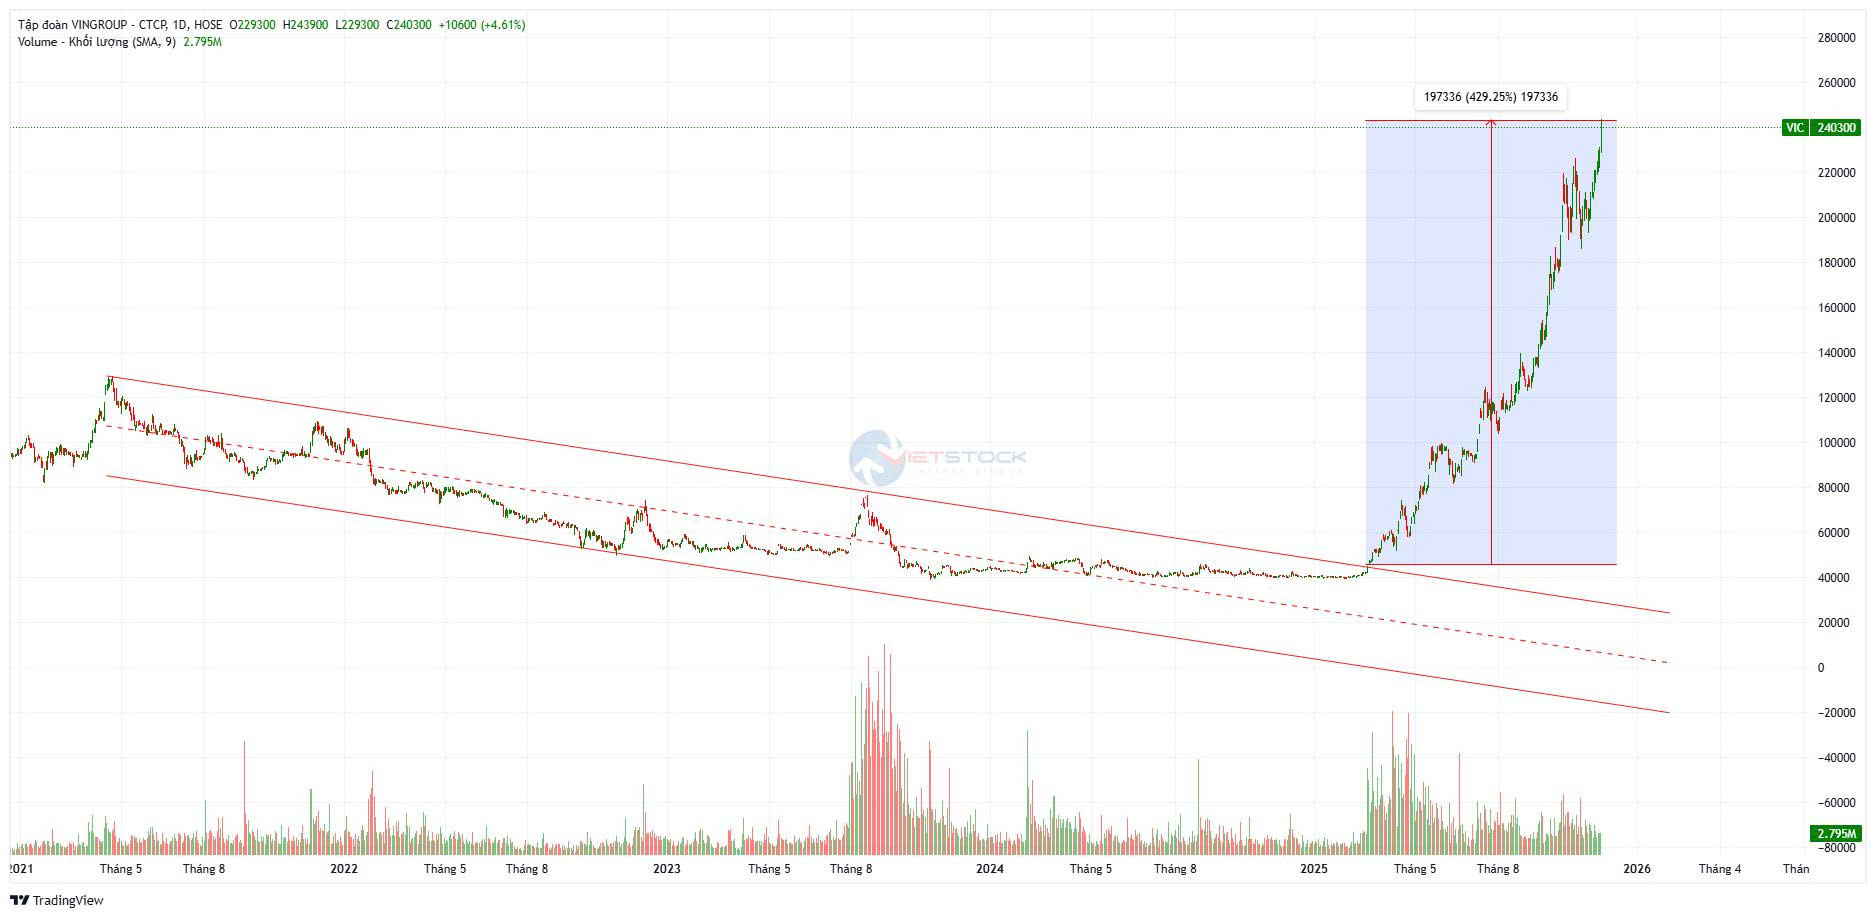Click the 60000 price axis label

pos(1836,533)
